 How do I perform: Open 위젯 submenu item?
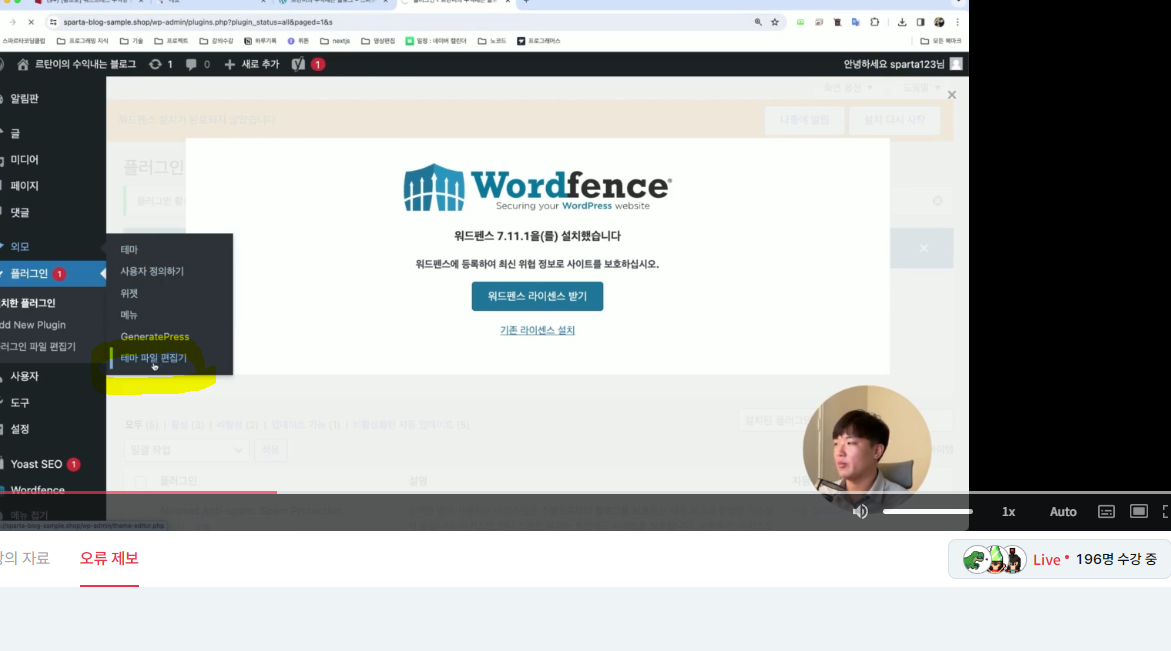[129, 293]
